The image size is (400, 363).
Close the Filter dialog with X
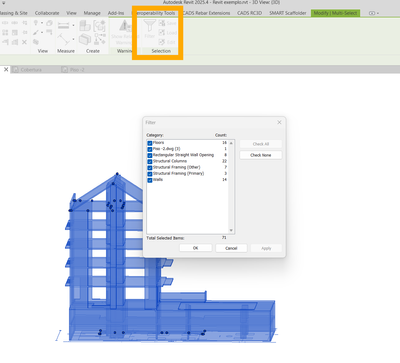tap(279, 123)
